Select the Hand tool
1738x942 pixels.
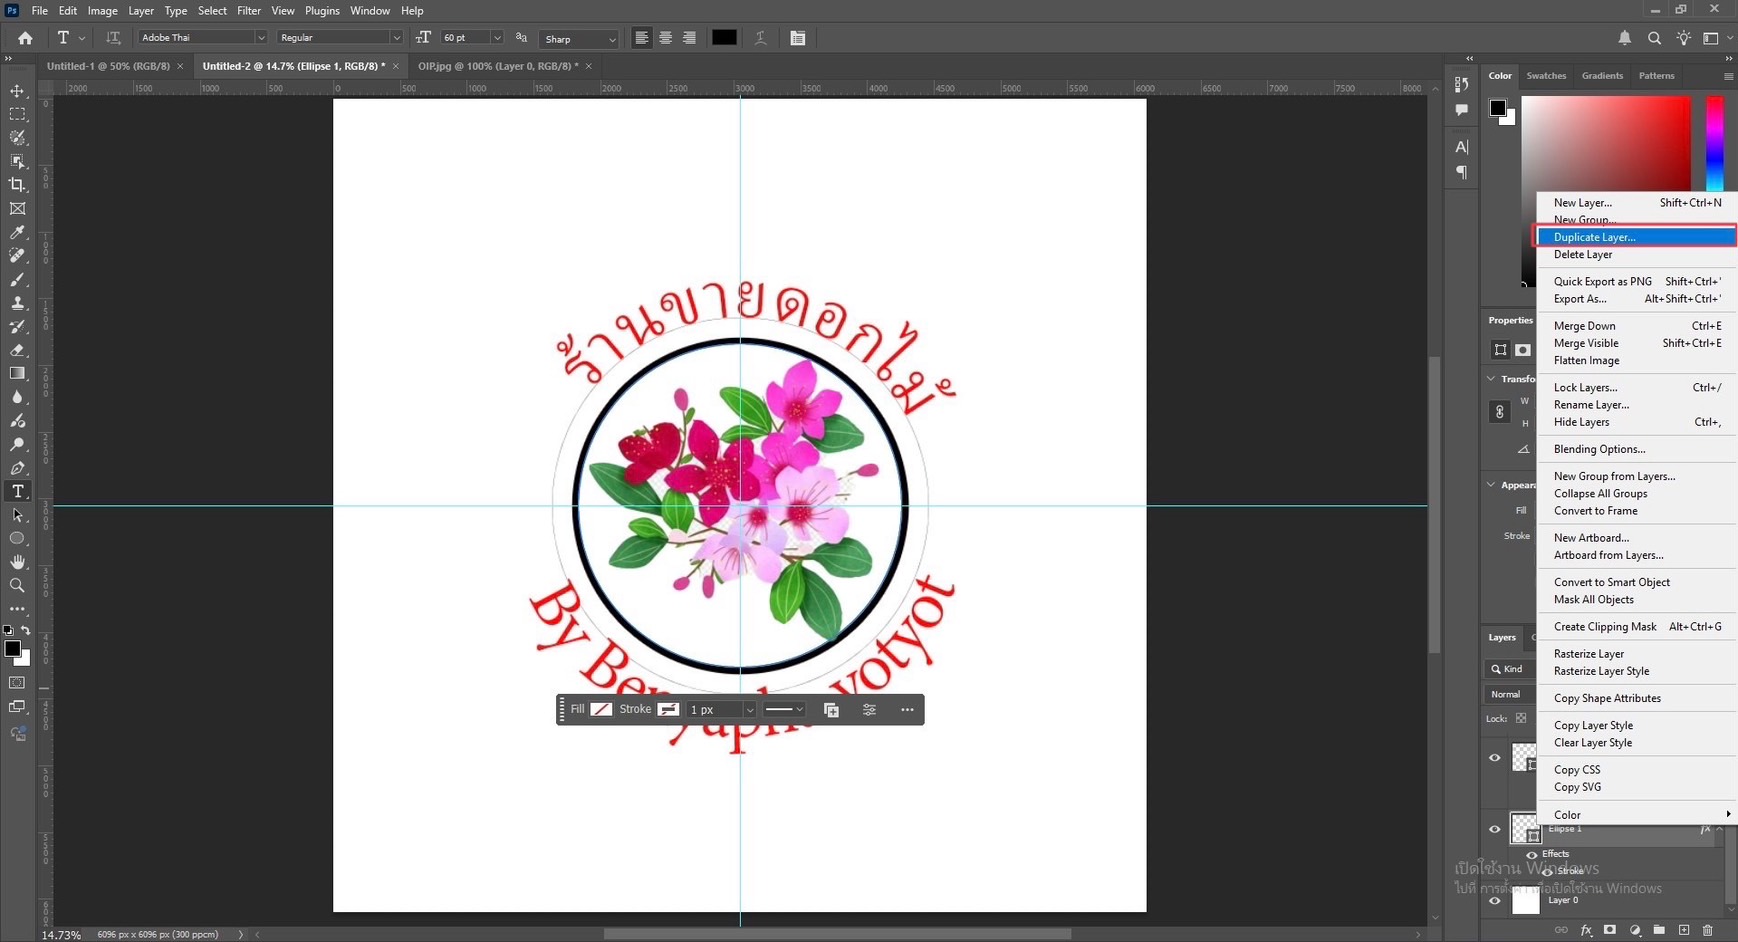(17, 562)
